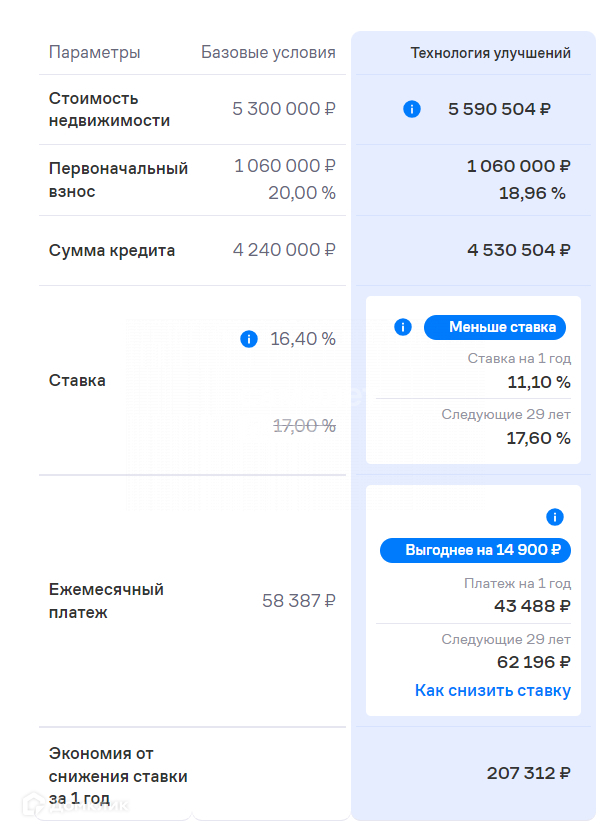
Task: Click info icon next to 5 590 504 ₽
Action: [411, 109]
